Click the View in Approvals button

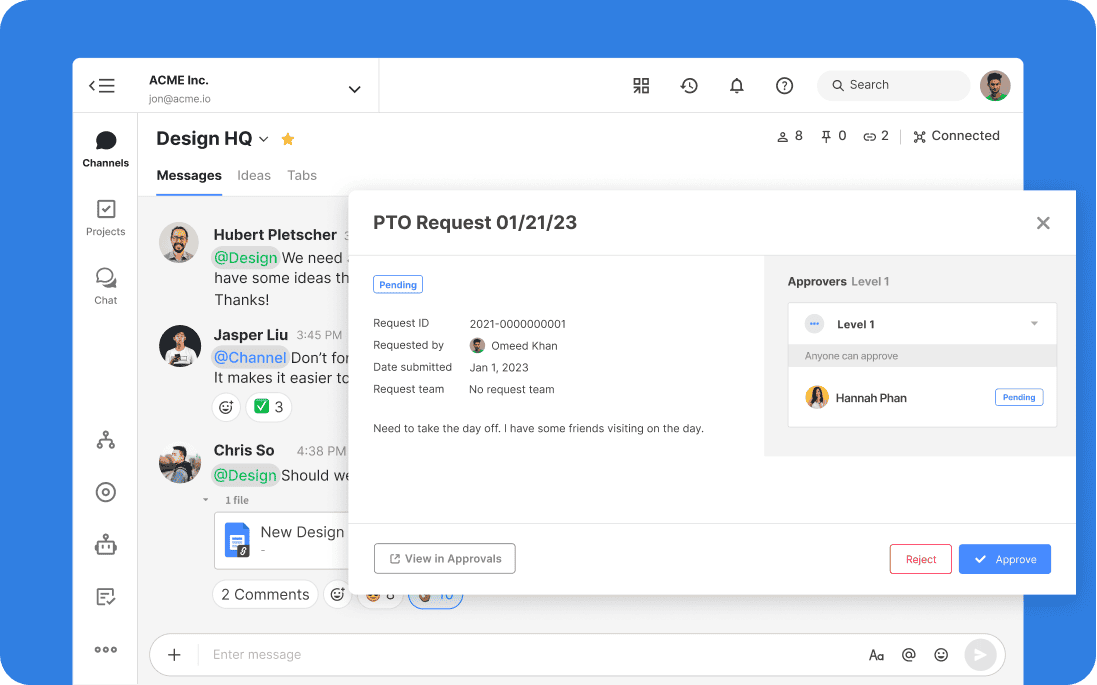point(445,559)
